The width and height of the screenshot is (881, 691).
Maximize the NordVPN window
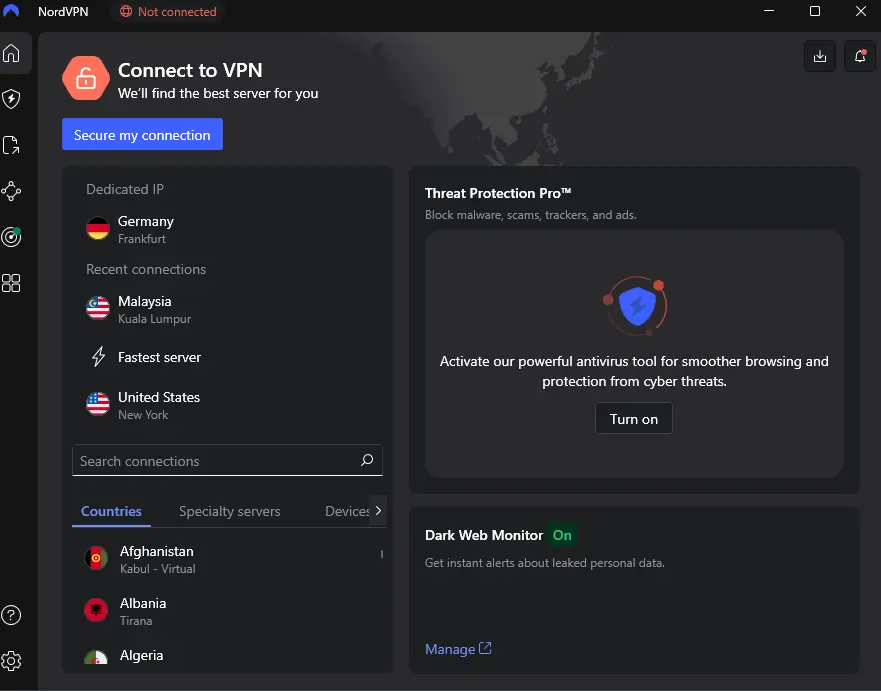coord(815,11)
